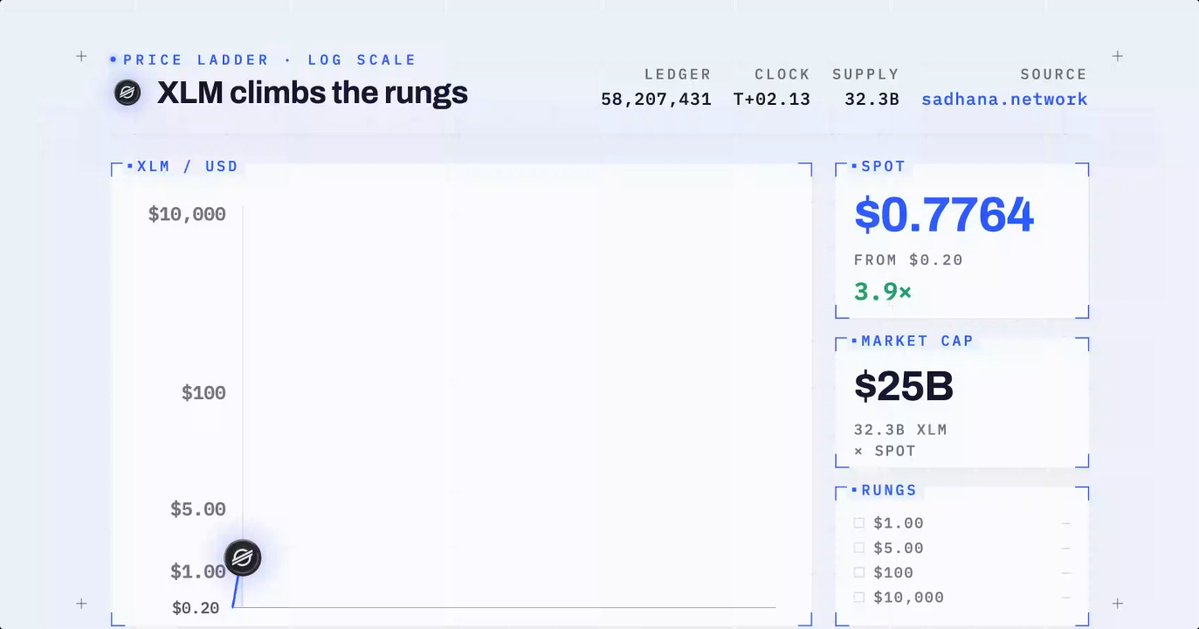Viewport: 1199px width, 629px height.
Task: Click the $100 axis label on the chart
Action: click(203, 393)
